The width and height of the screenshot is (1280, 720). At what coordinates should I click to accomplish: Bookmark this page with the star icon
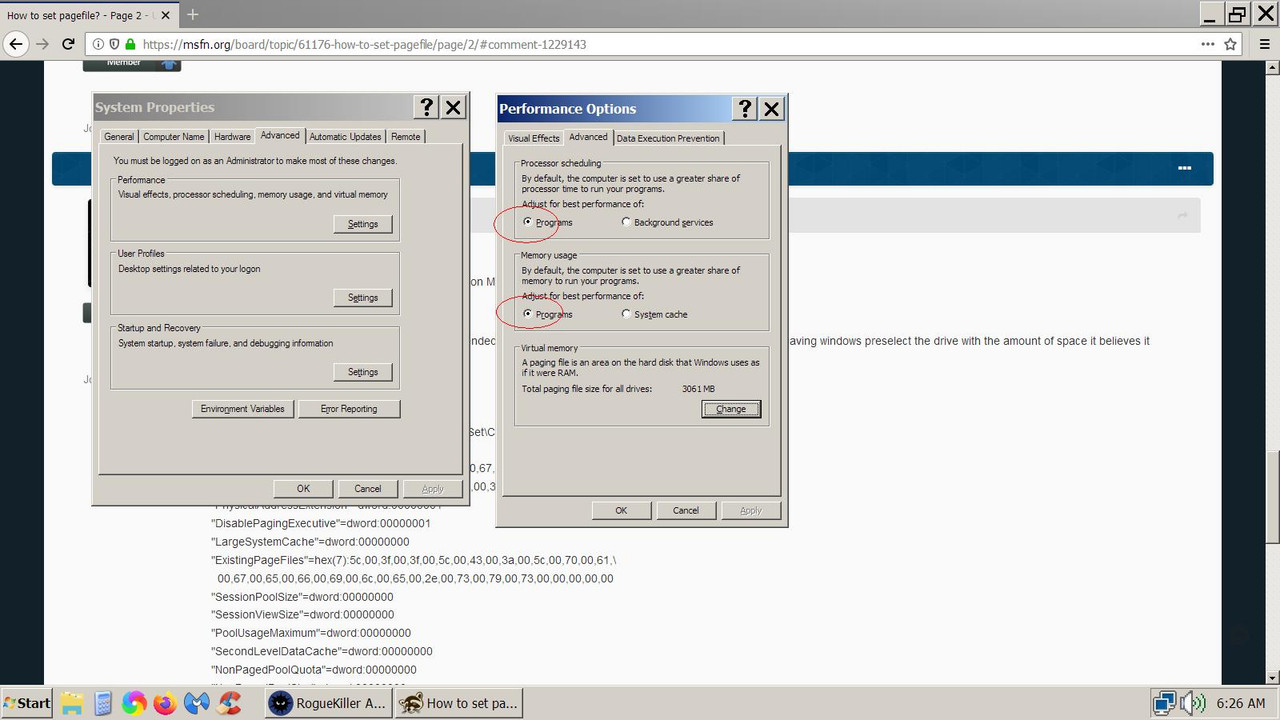point(1231,44)
